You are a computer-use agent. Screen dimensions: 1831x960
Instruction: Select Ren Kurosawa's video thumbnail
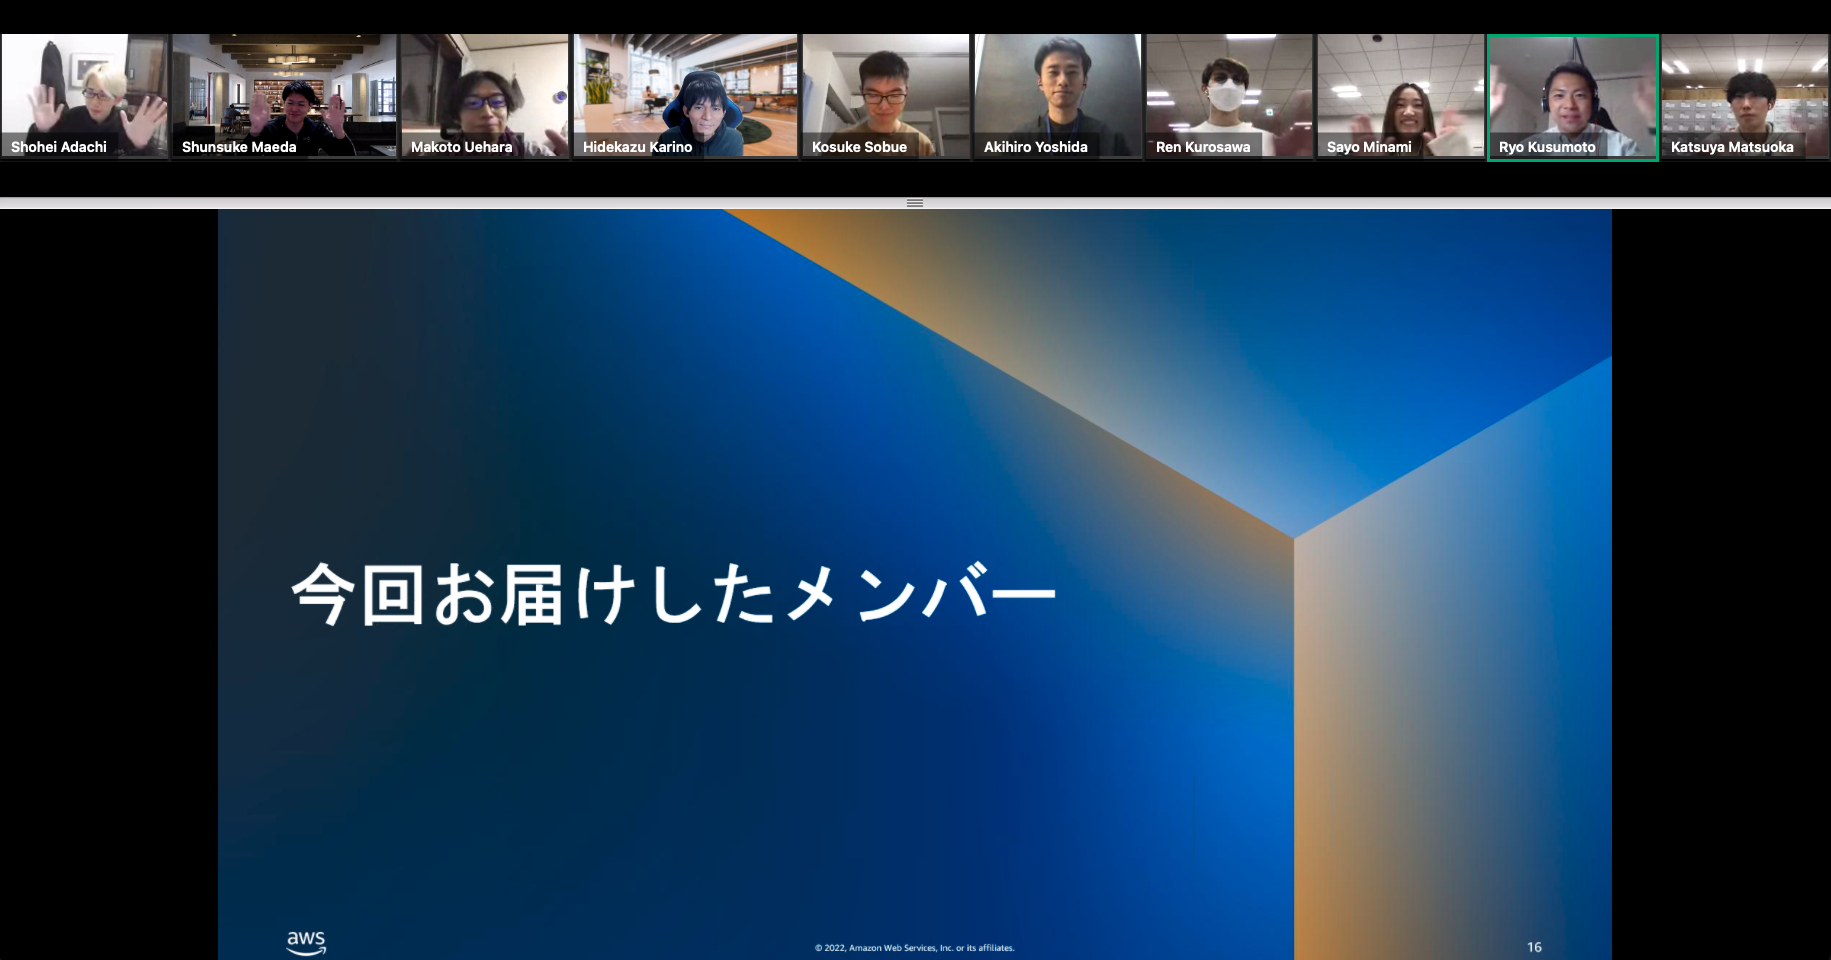(1230, 96)
